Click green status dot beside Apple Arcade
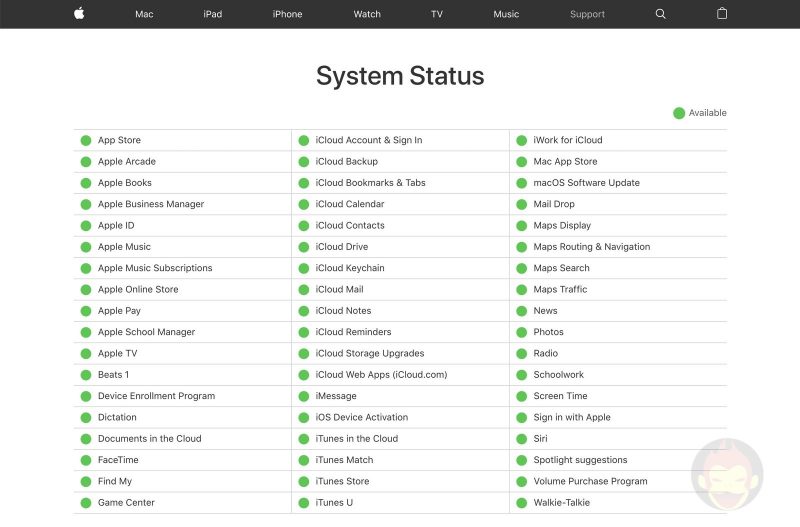This screenshot has height=527, width=800. pos(86,162)
